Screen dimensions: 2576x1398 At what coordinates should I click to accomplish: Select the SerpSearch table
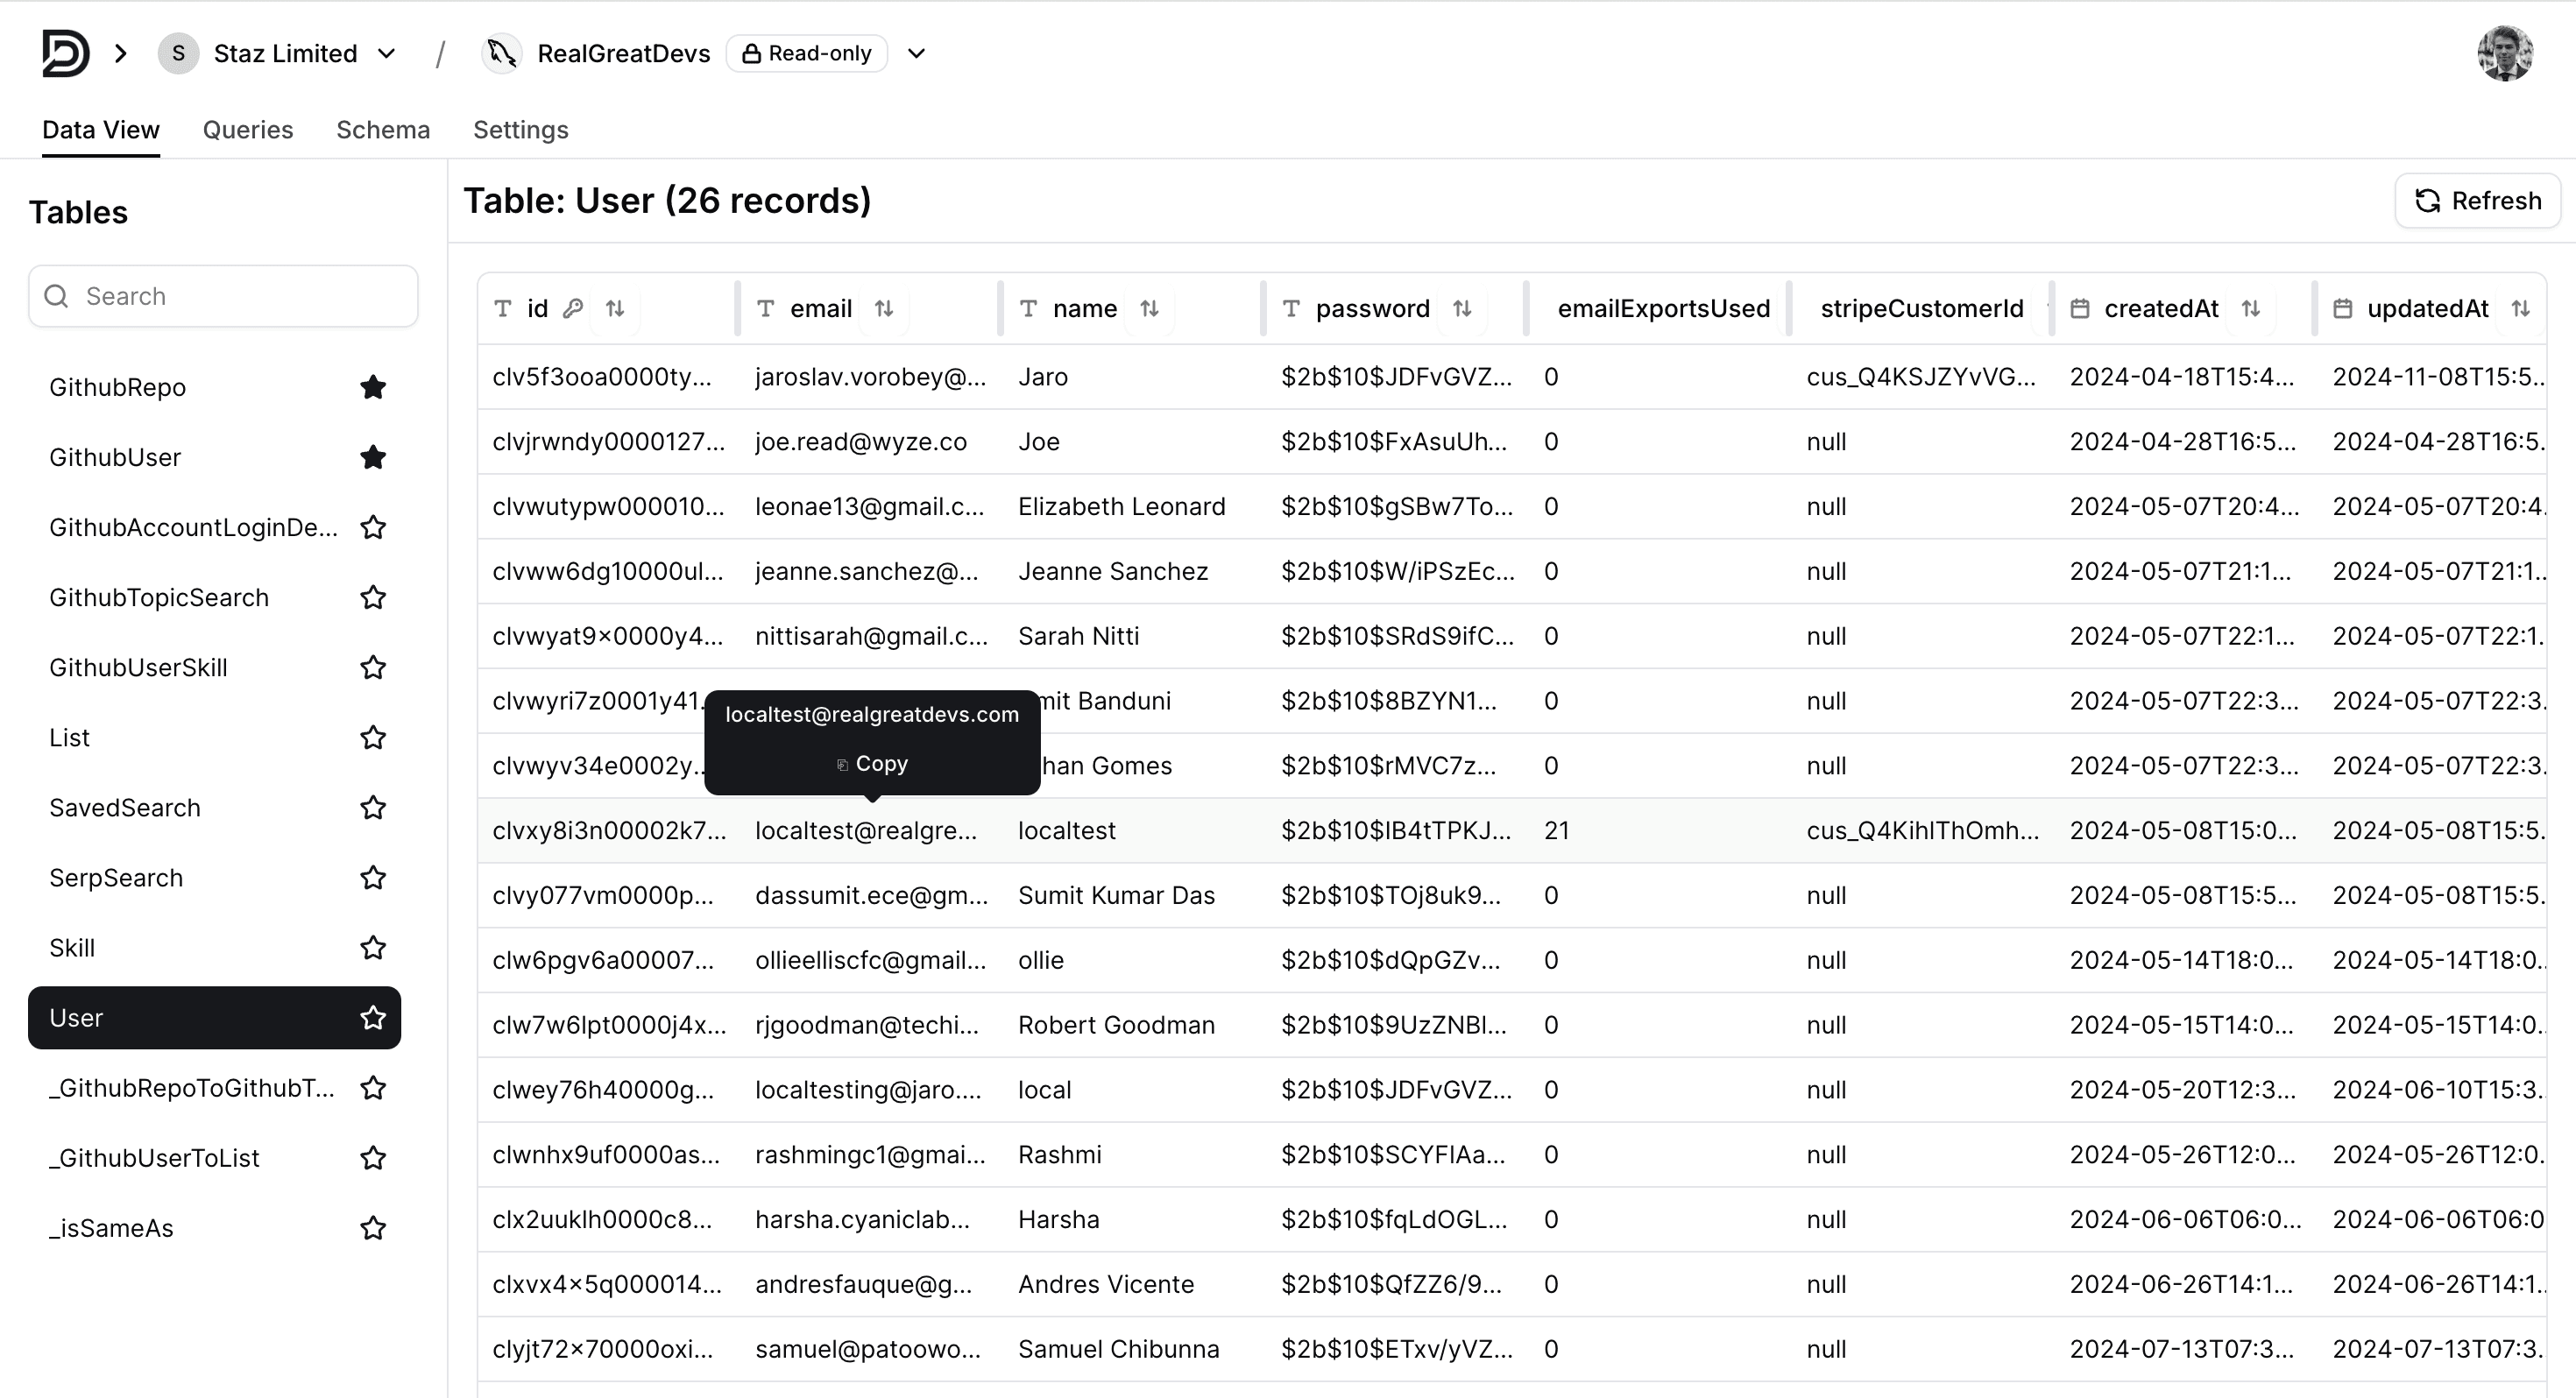(116, 878)
